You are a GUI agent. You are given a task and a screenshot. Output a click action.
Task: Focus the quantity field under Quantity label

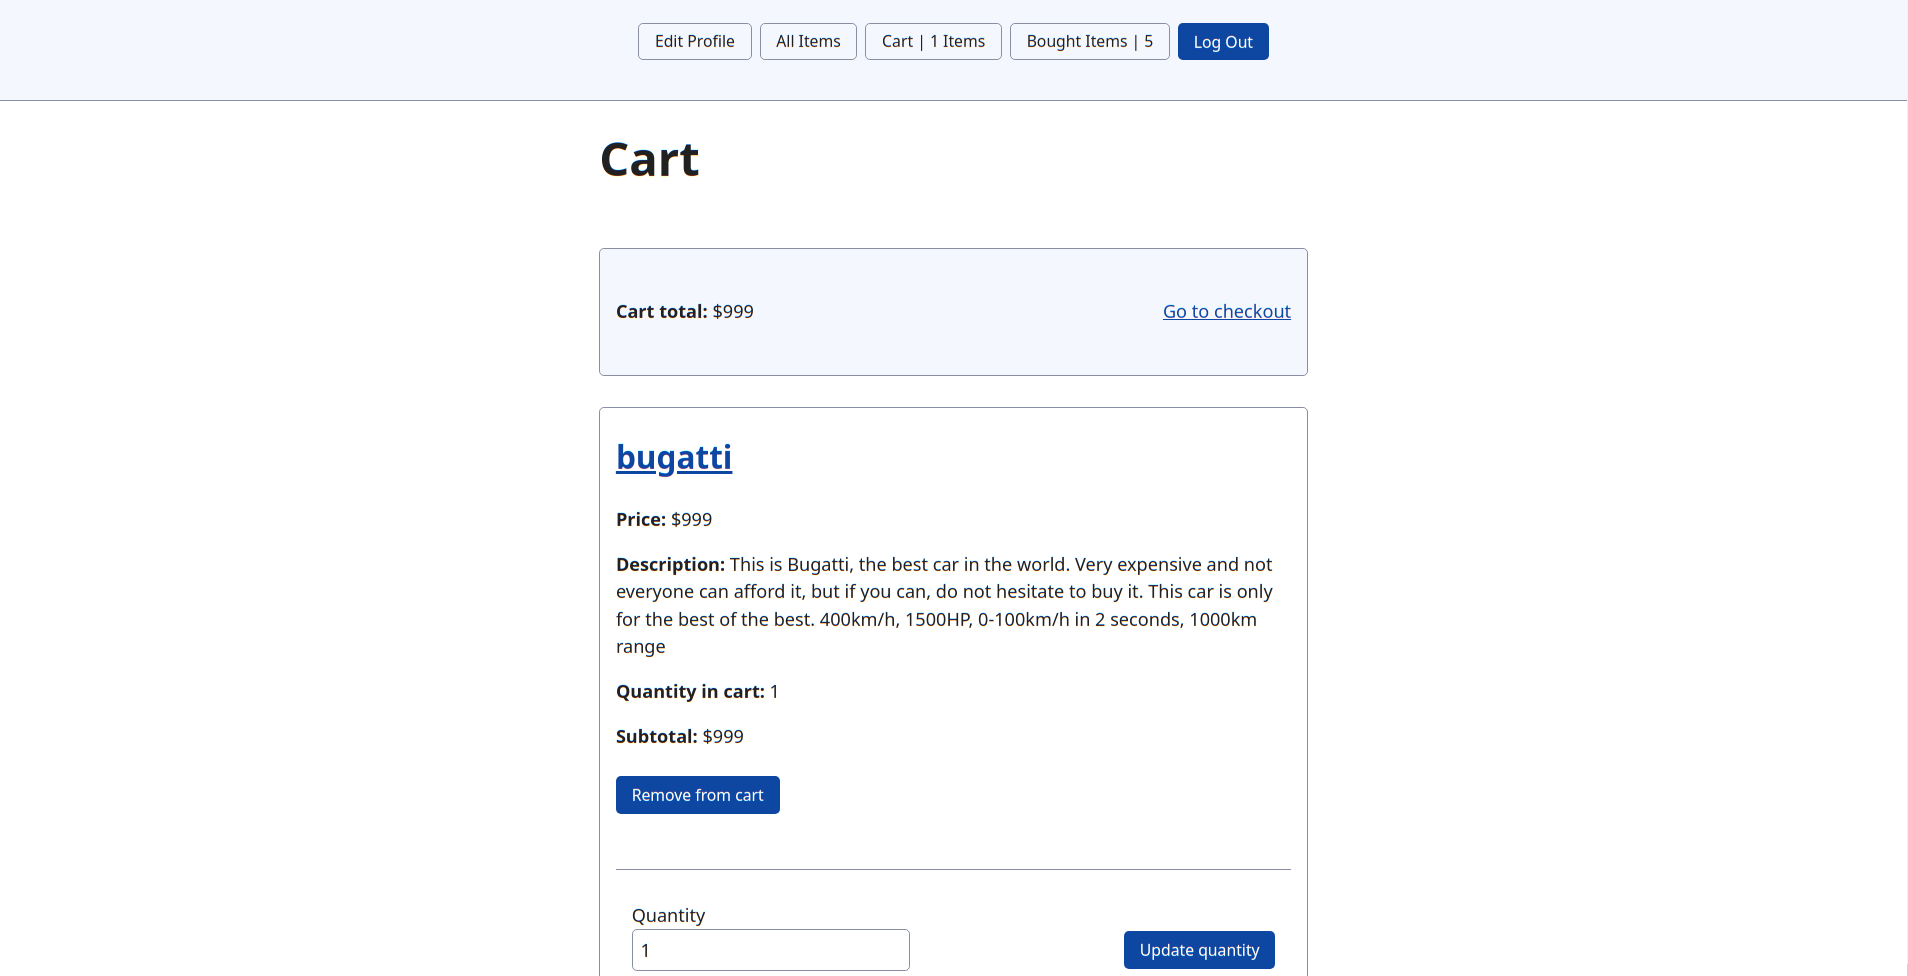(770, 949)
